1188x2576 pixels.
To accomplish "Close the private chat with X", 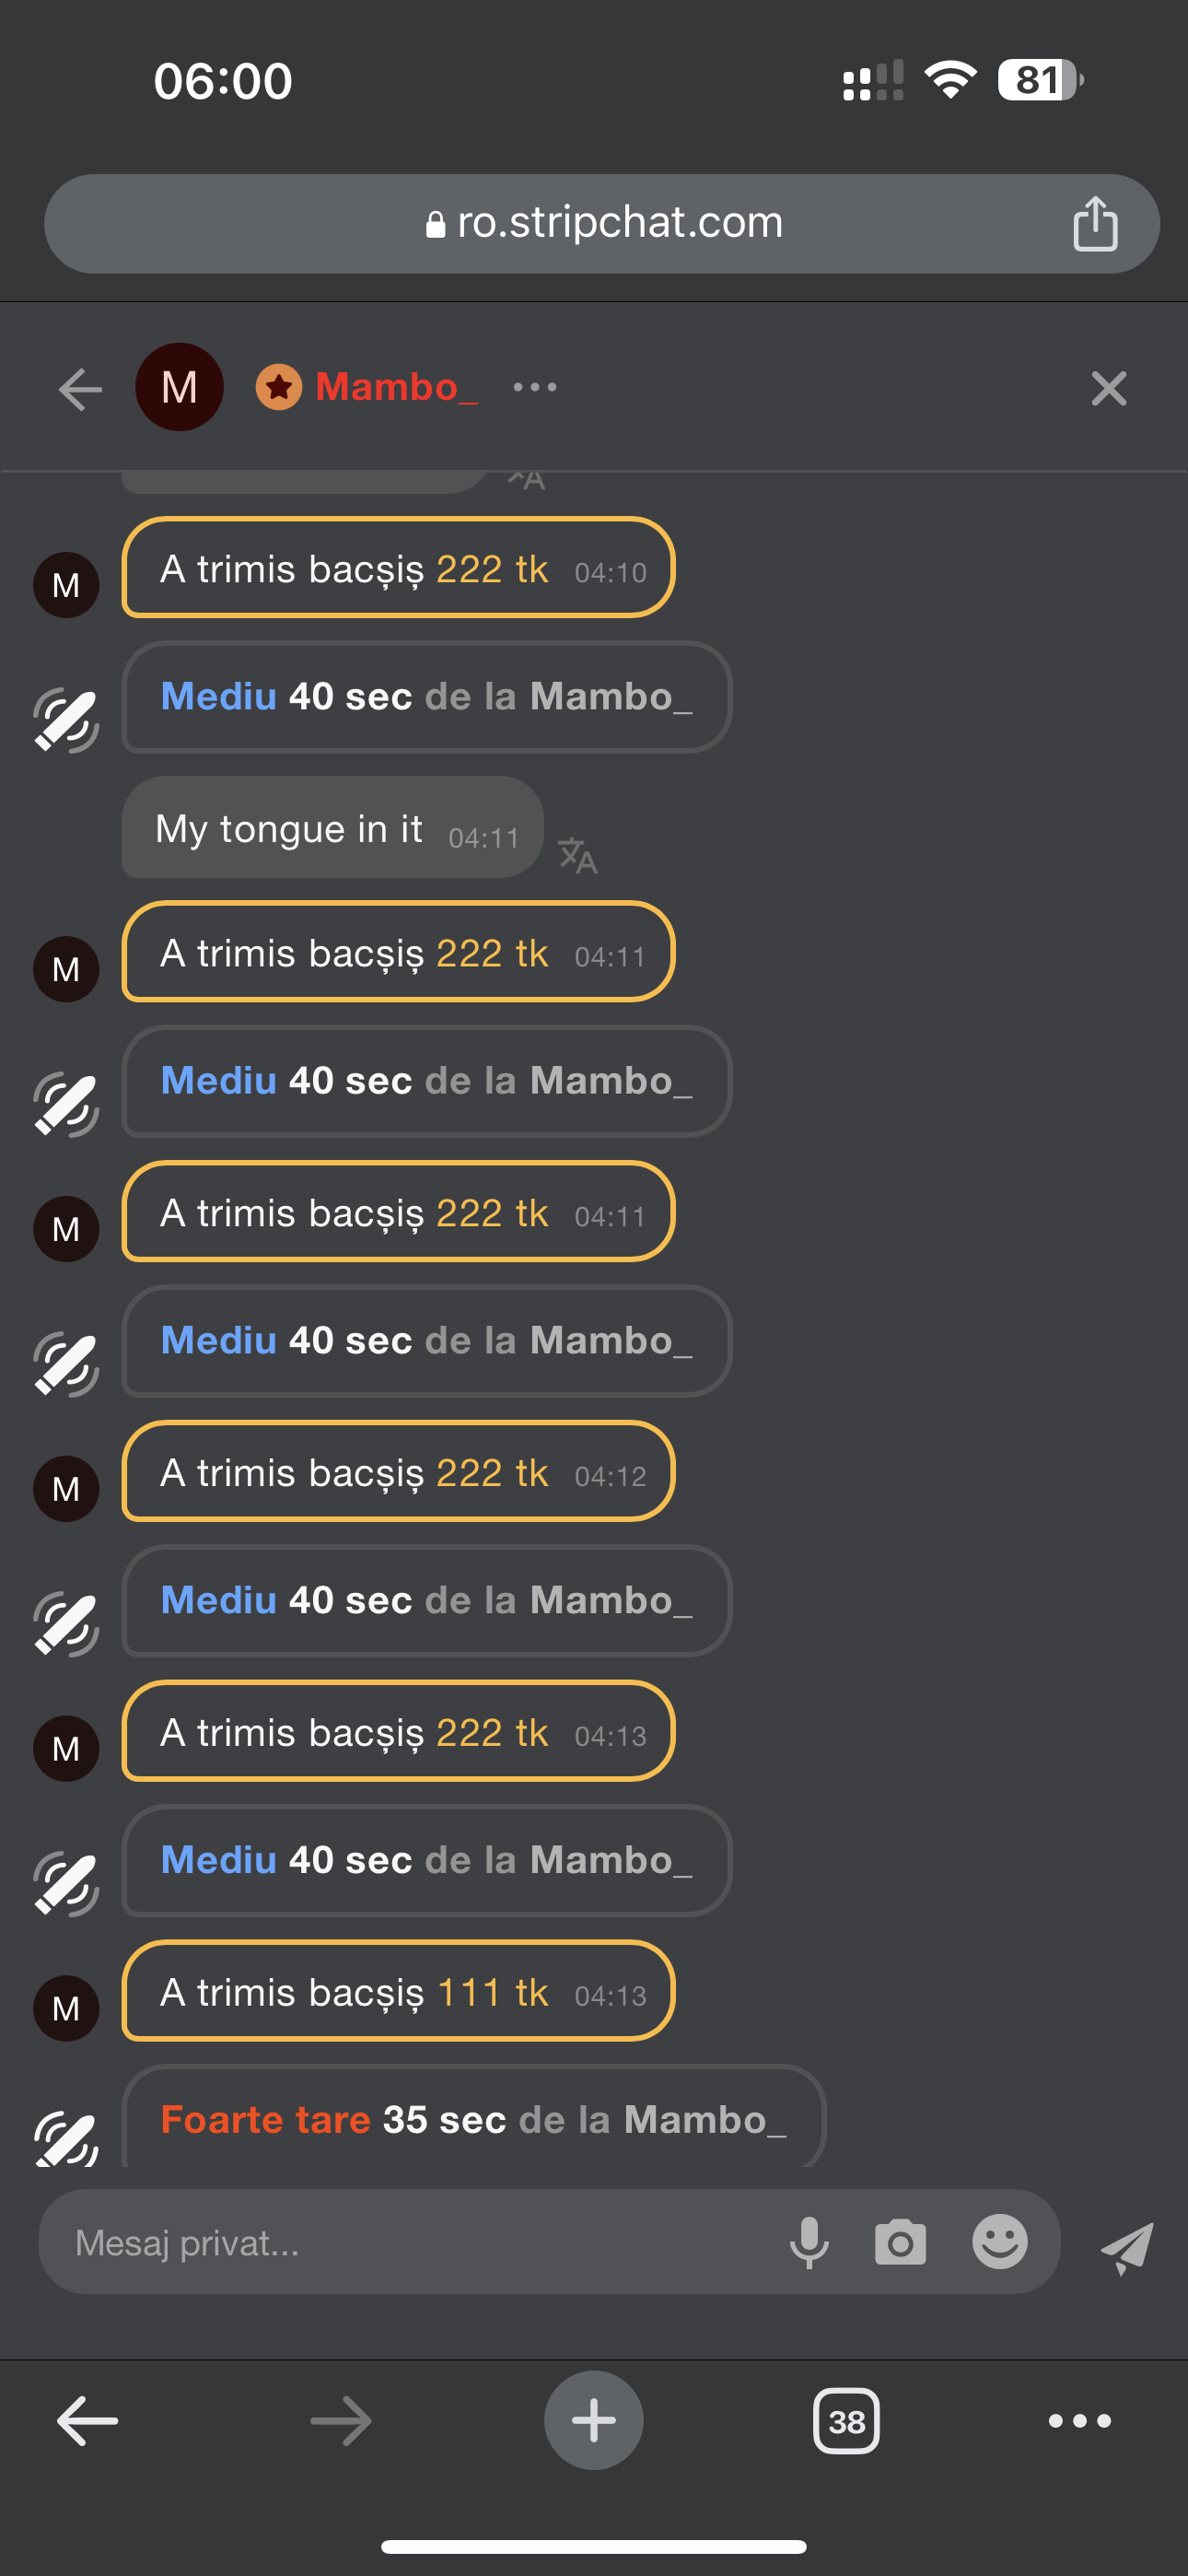I will click(1109, 388).
